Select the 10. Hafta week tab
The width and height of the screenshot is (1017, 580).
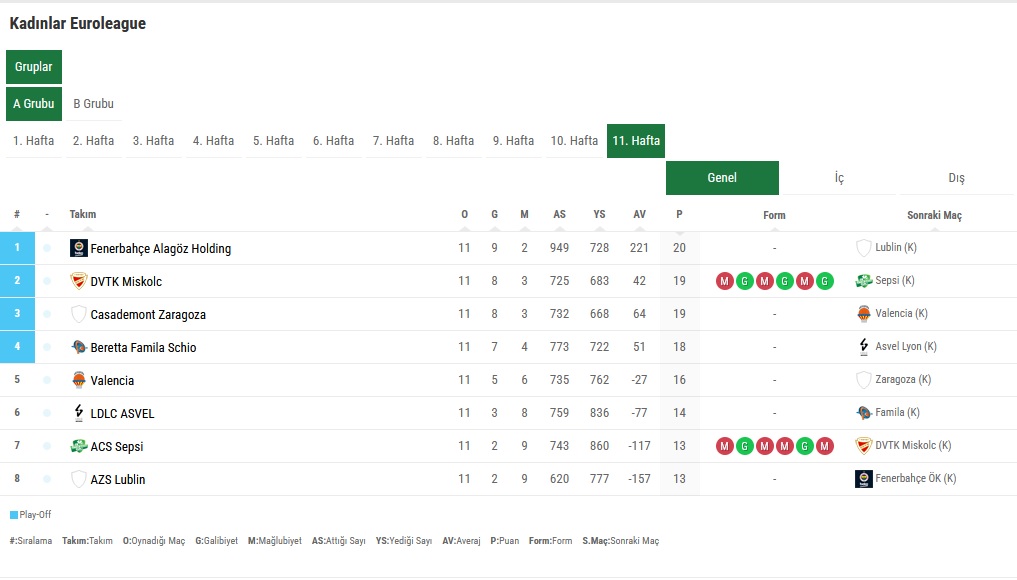point(574,141)
